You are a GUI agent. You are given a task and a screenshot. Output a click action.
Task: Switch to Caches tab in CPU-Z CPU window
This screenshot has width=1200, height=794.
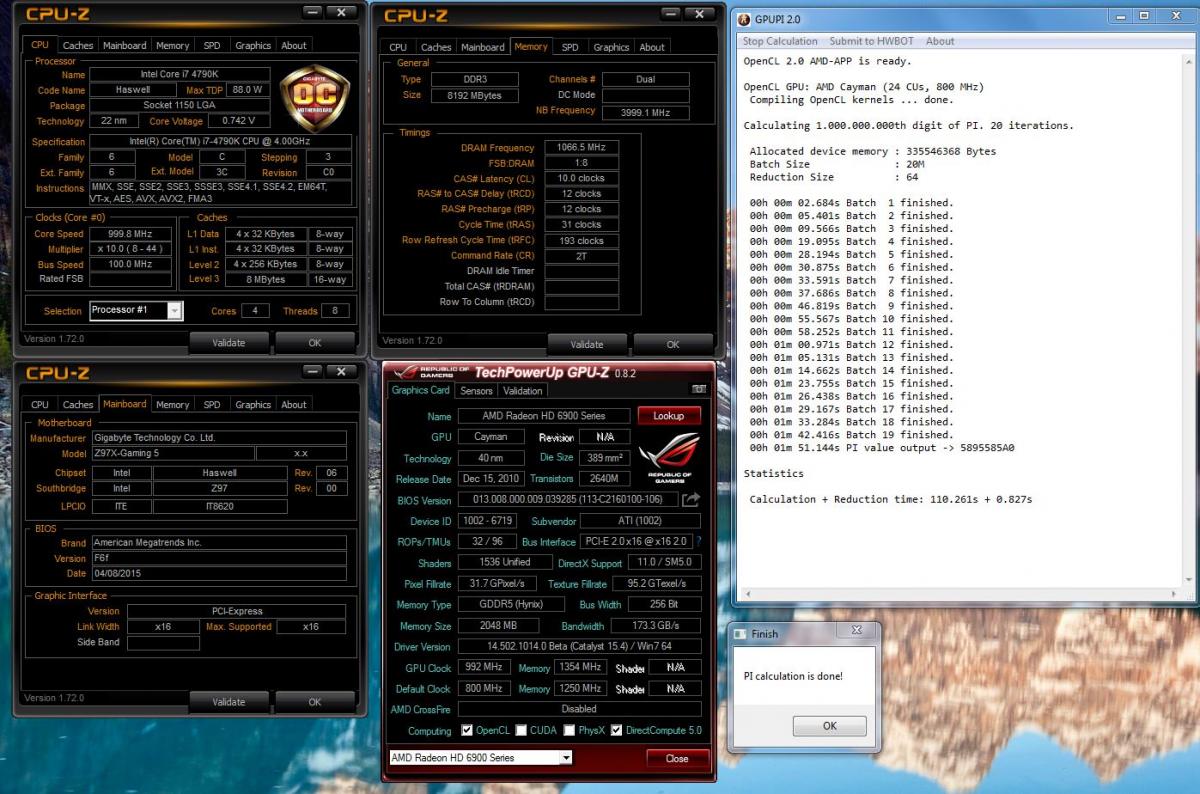point(78,45)
